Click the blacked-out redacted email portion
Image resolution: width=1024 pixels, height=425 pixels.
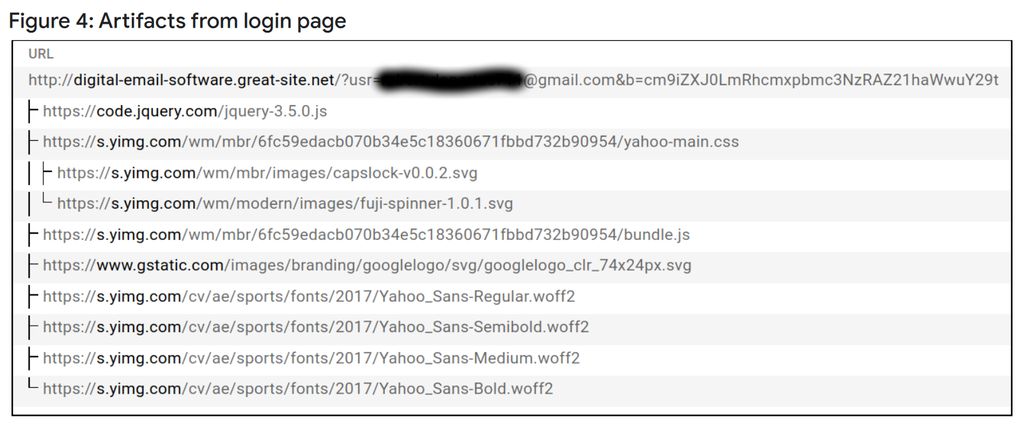tap(452, 80)
